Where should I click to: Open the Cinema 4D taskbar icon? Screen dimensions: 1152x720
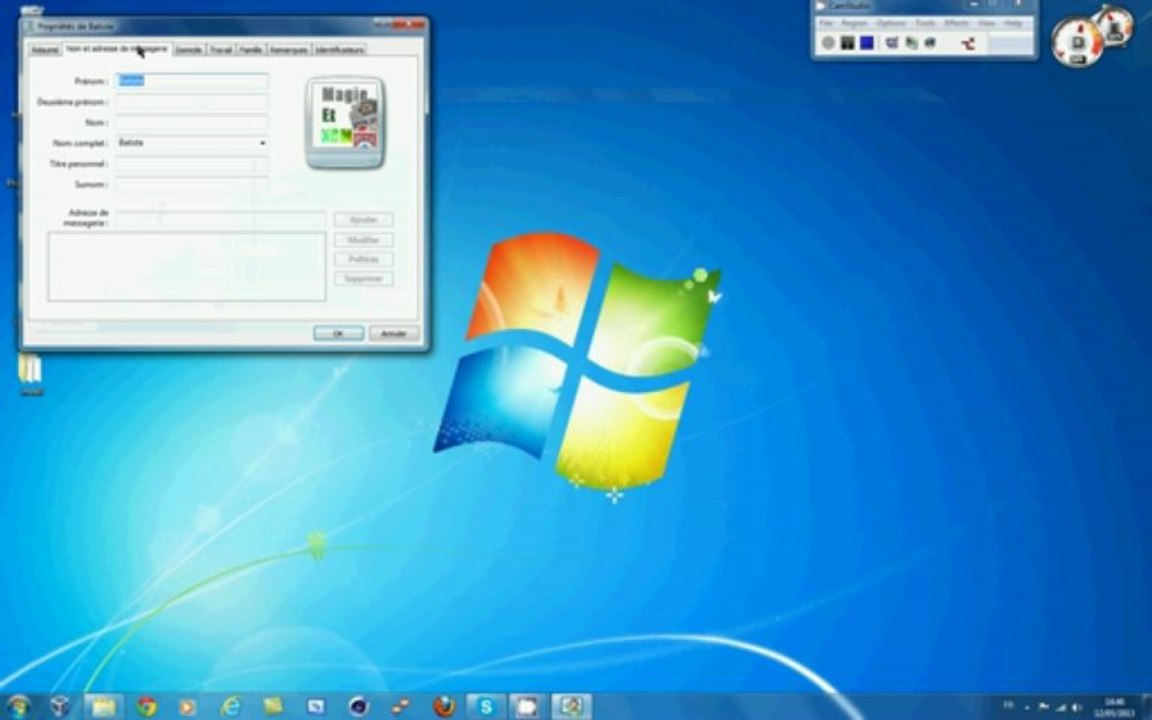pos(359,707)
